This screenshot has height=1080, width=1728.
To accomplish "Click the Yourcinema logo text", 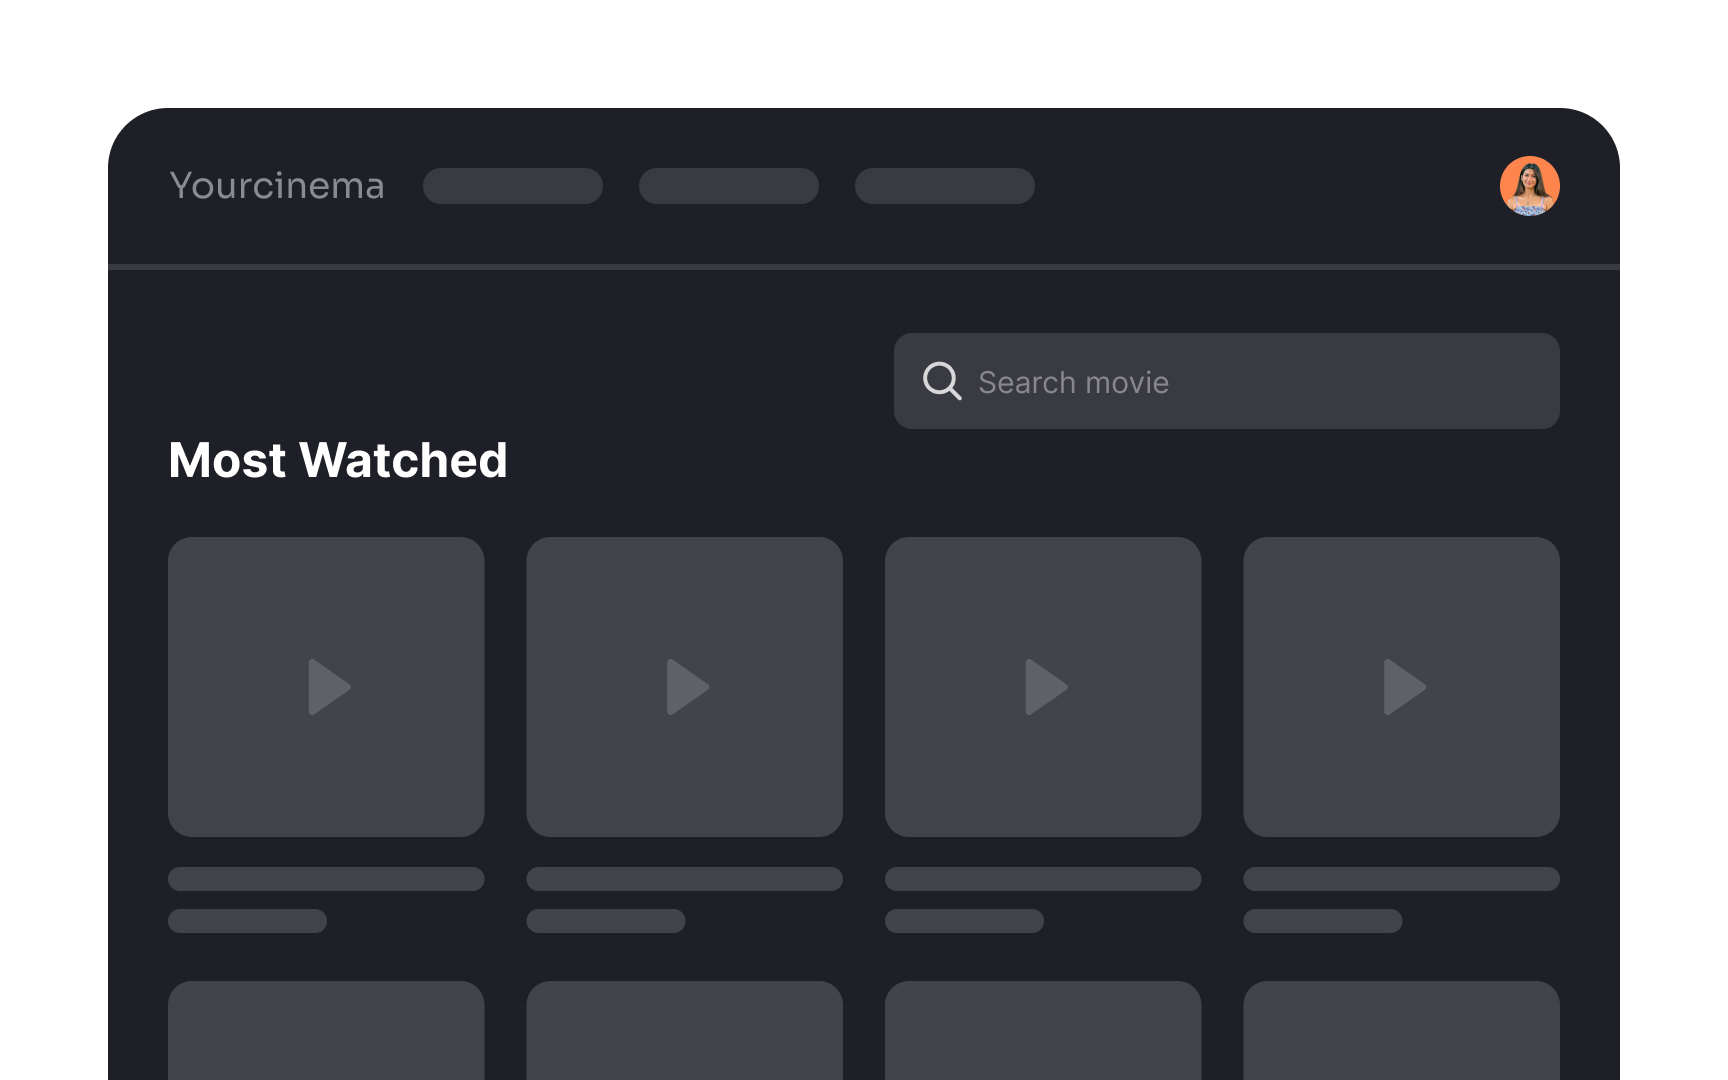I will 278,186.
